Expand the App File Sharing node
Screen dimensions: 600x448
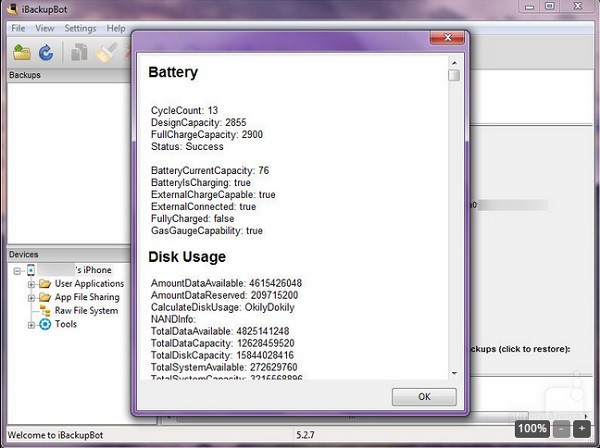point(31,298)
